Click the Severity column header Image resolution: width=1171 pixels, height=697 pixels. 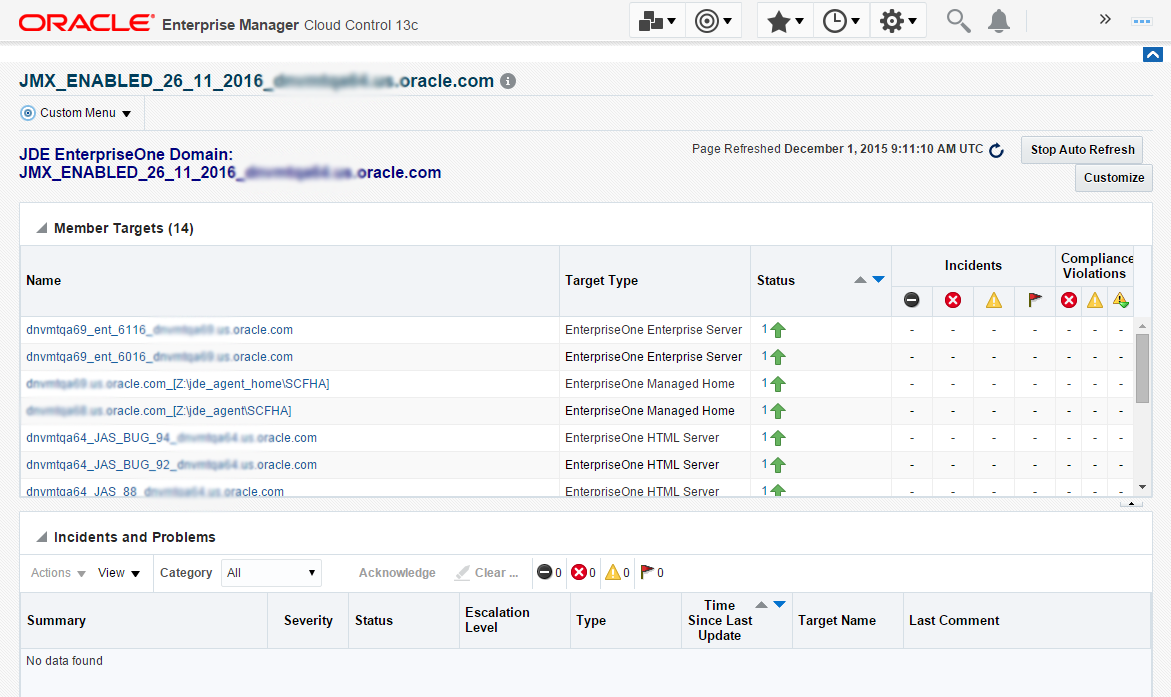click(308, 620)
